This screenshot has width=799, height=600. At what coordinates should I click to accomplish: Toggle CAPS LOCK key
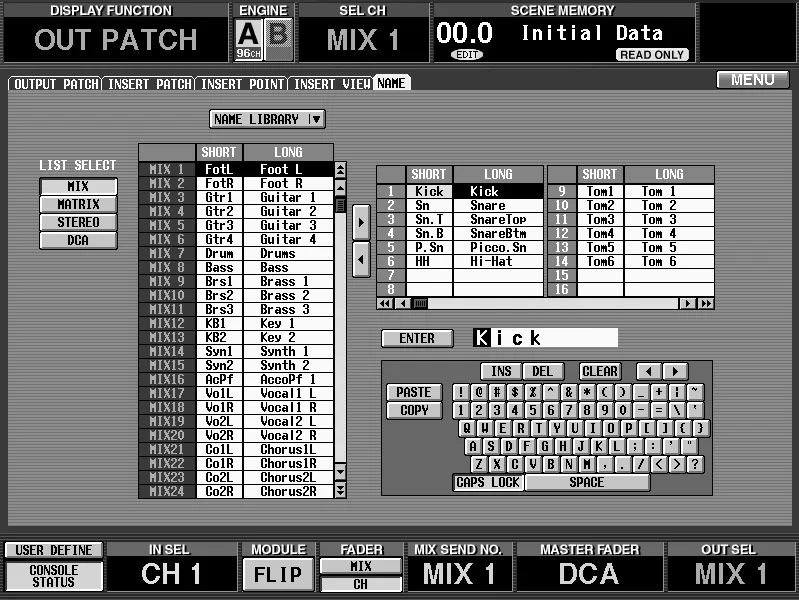[x=488, y=482]
